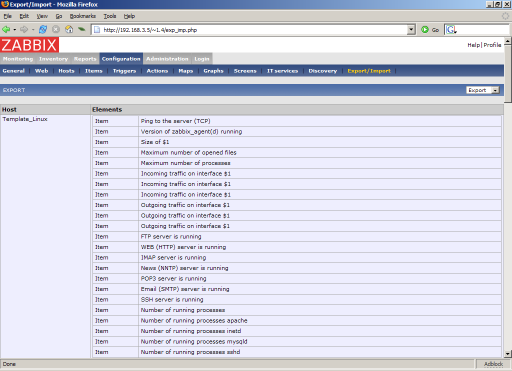Click the Google search engine icon
Image resolution: width=512 pixels, height=371 pixels.
tap(451, 30)
